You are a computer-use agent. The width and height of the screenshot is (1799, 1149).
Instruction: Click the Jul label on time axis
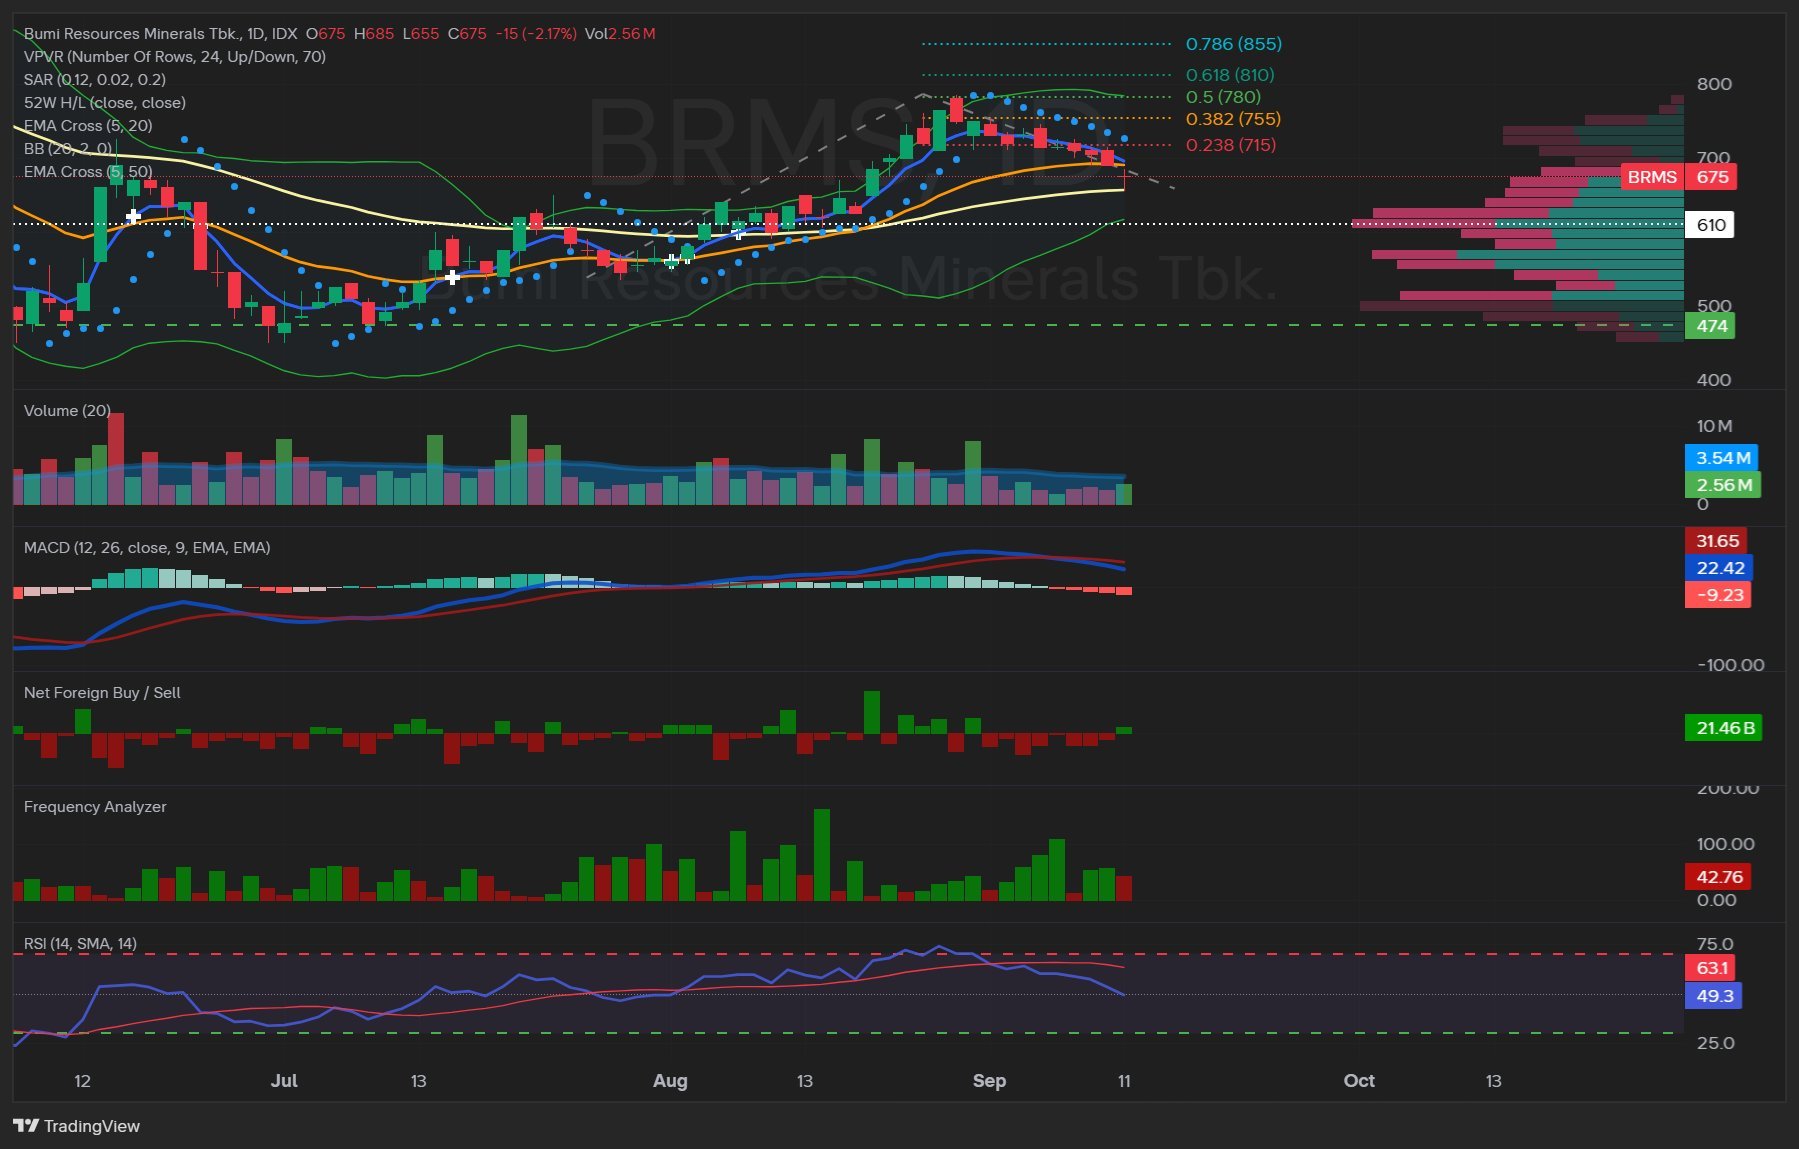[x=284, y=1081]
